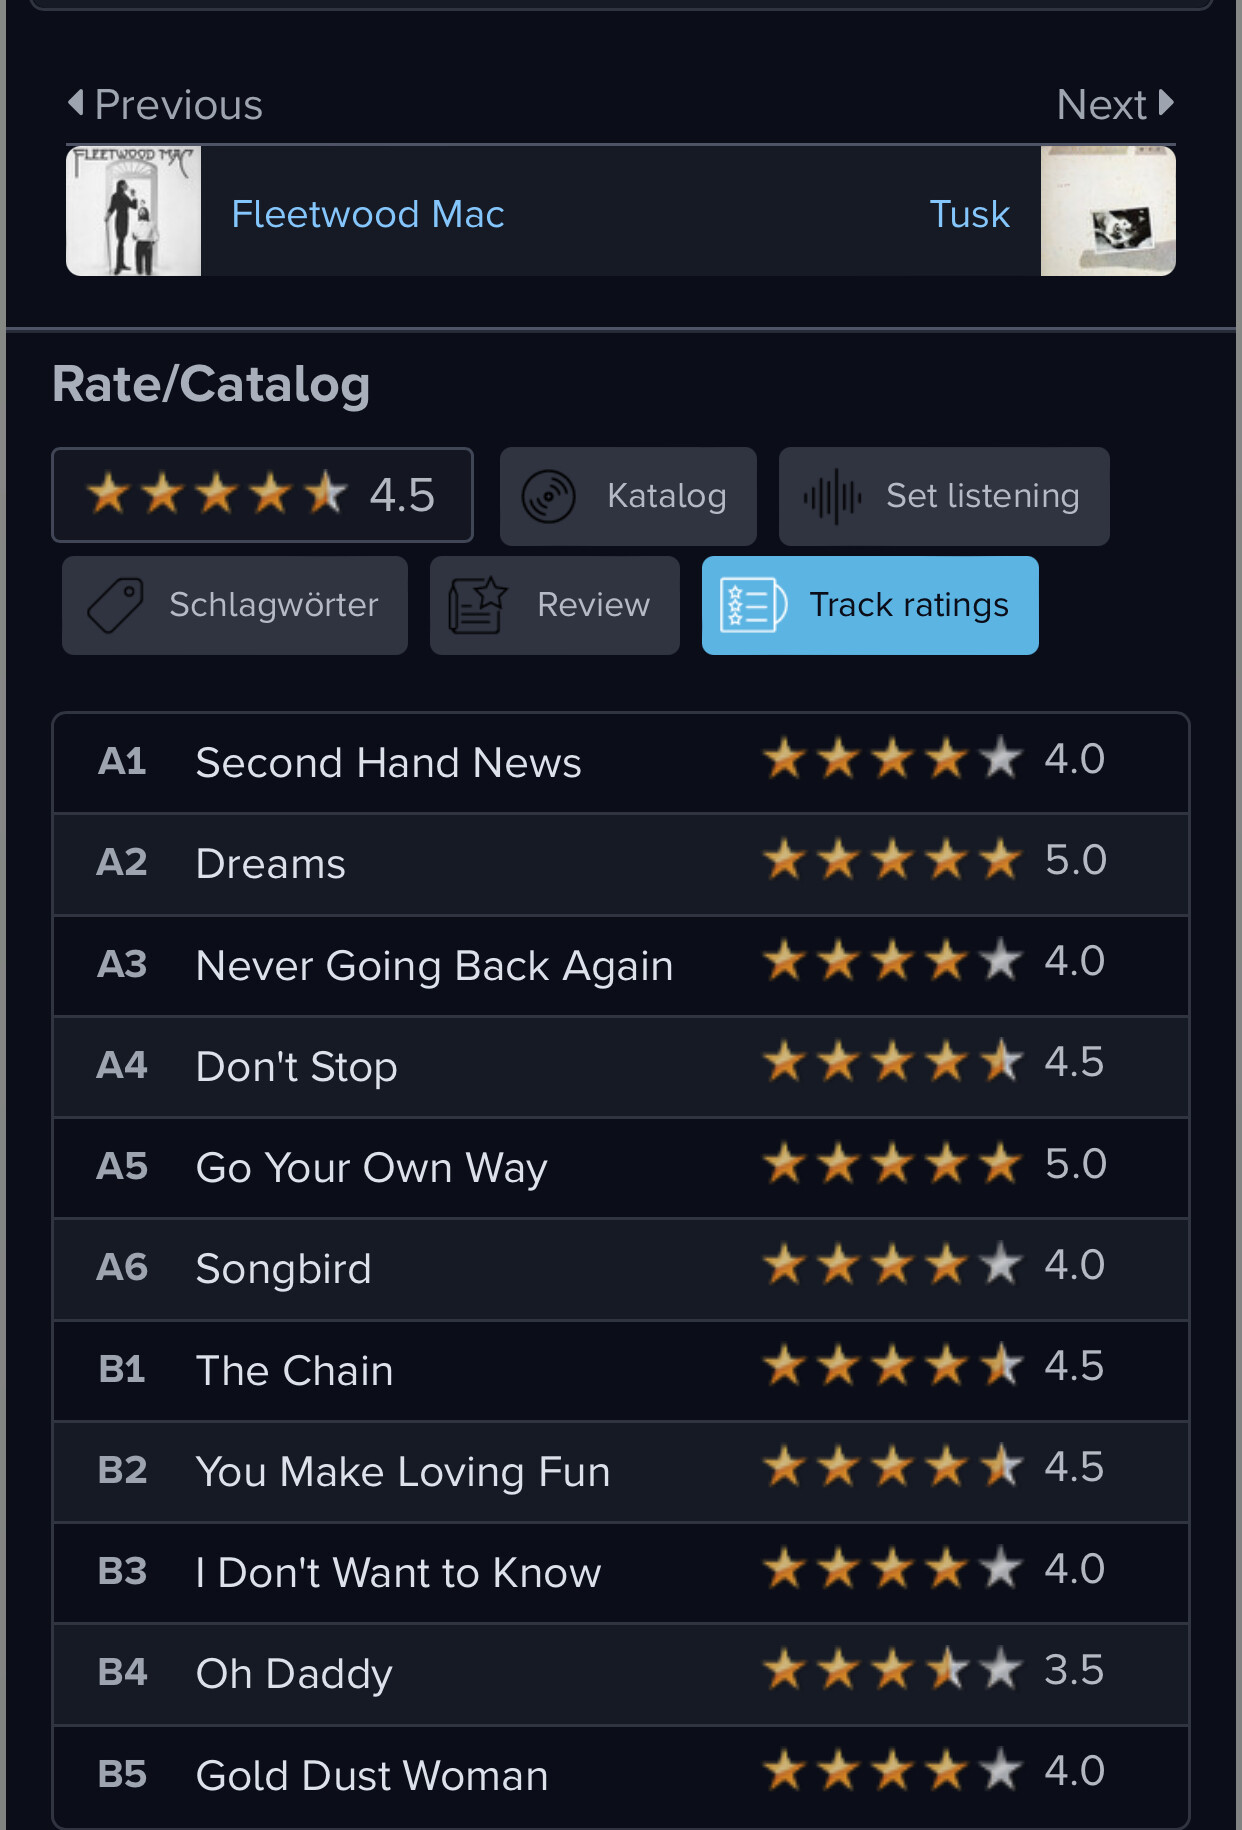Click the Review notepad star icon
Viewport: 1242px width, 1830px height.
click(x=477, y=605)
